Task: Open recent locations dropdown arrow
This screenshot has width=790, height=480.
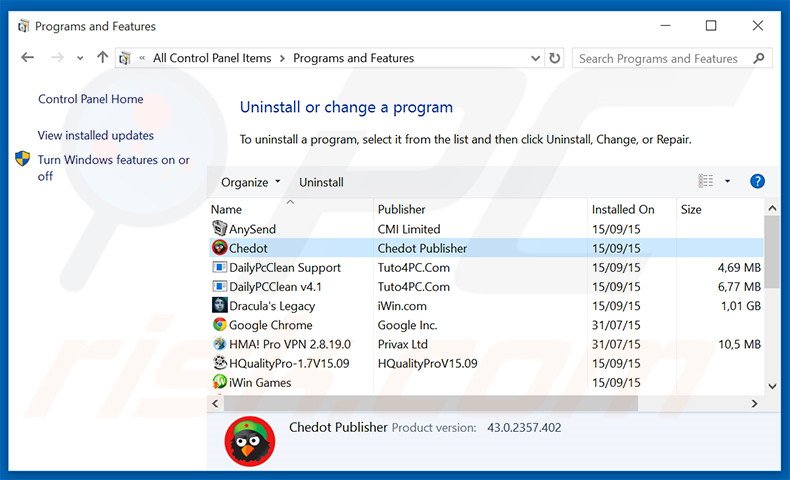Action: click(x=80, y=58)
